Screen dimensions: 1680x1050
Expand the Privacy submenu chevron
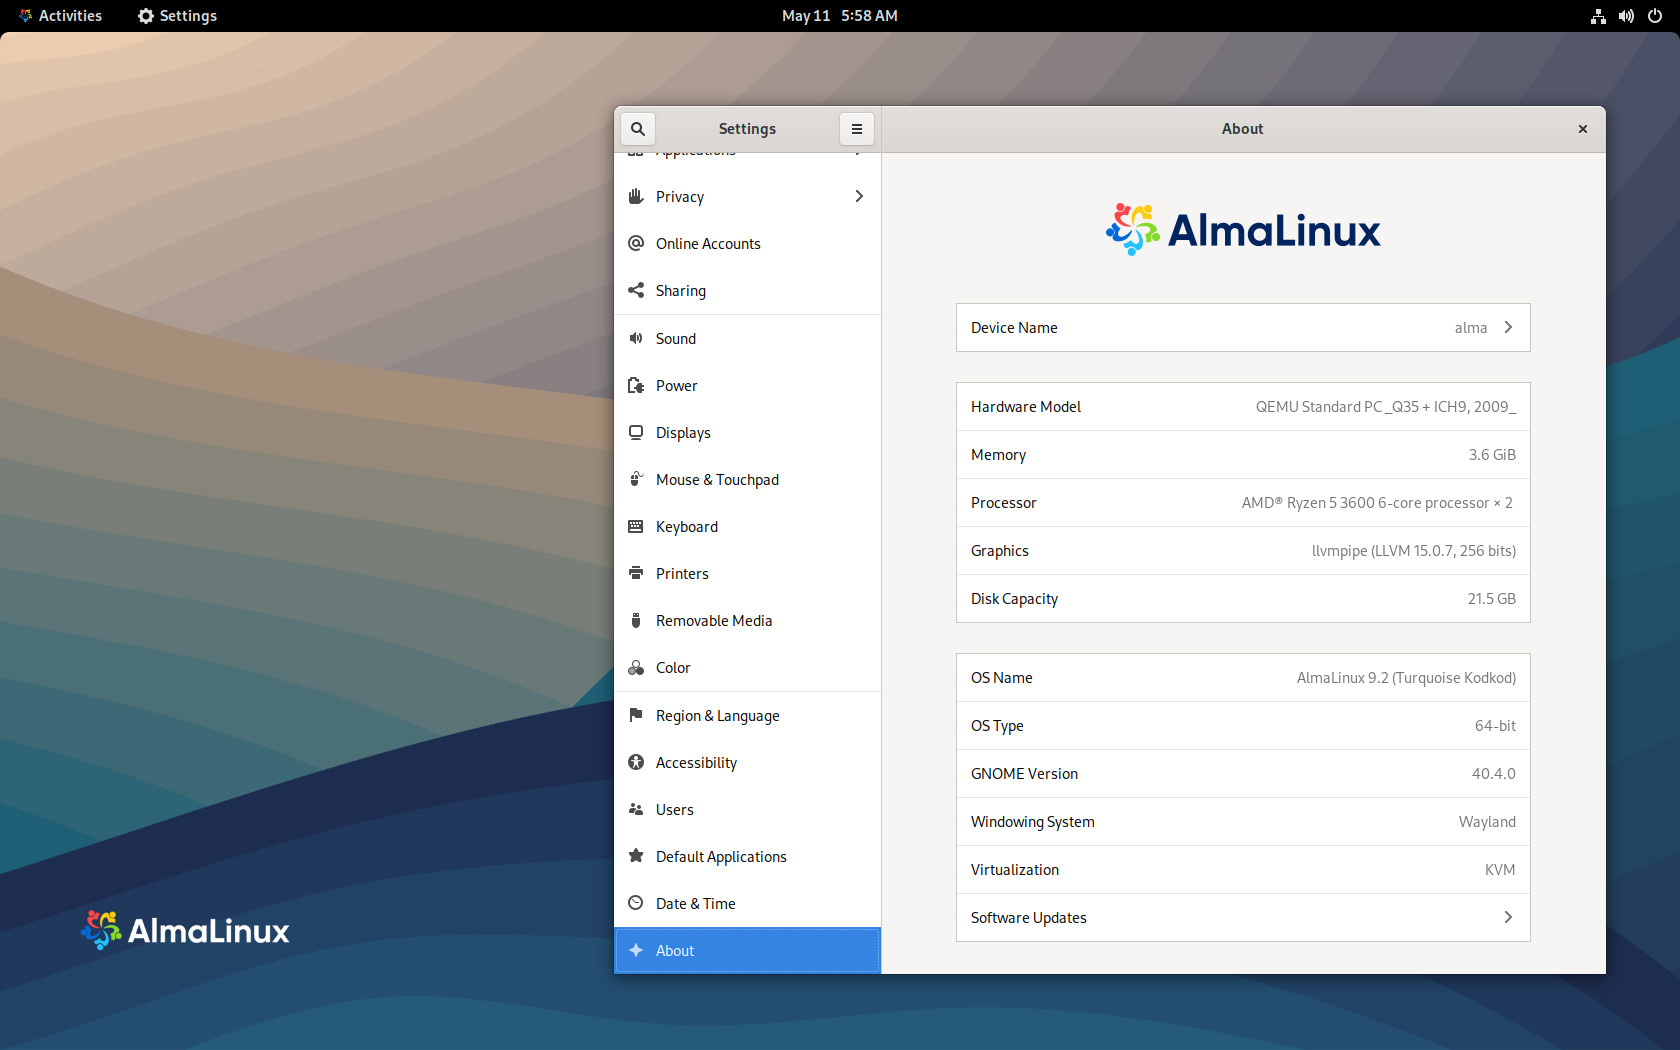(x=859, y=196)
